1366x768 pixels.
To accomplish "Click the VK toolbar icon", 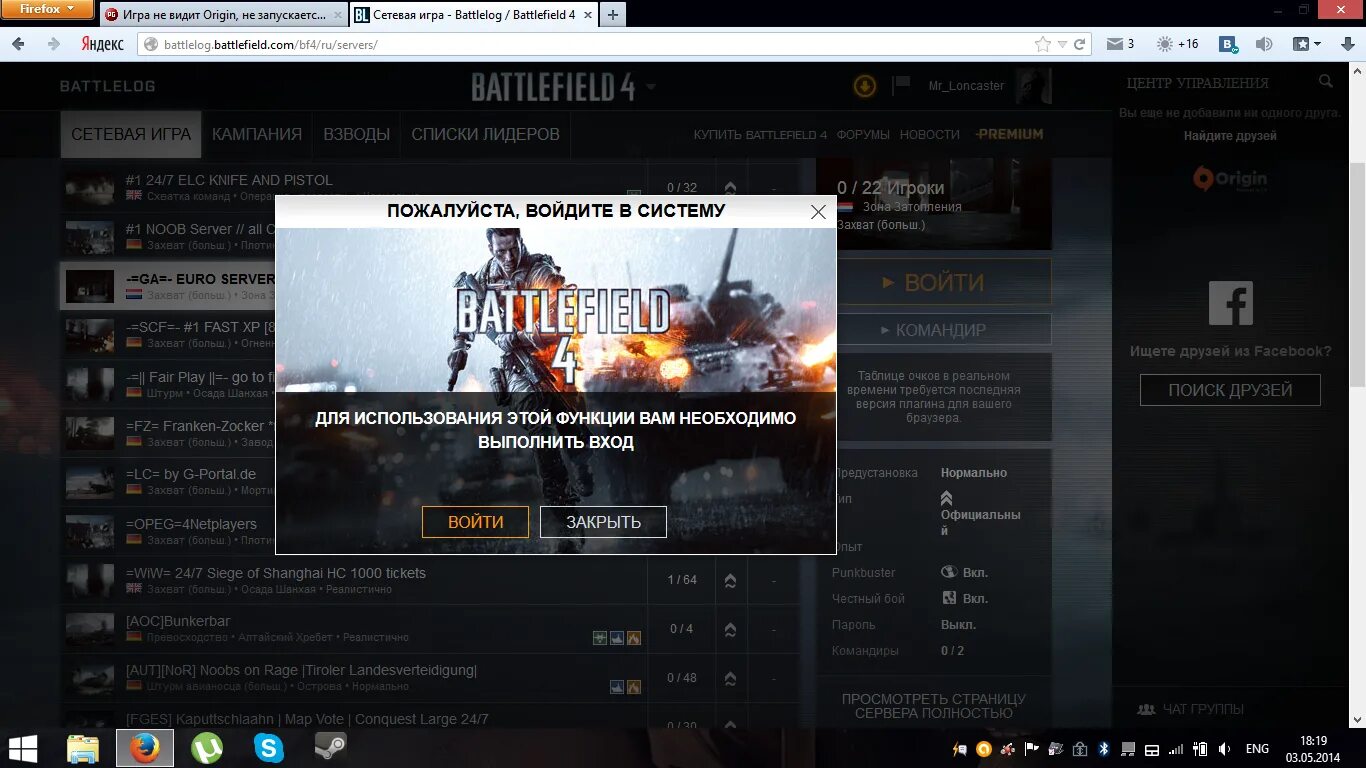I will coord(1229,44).
